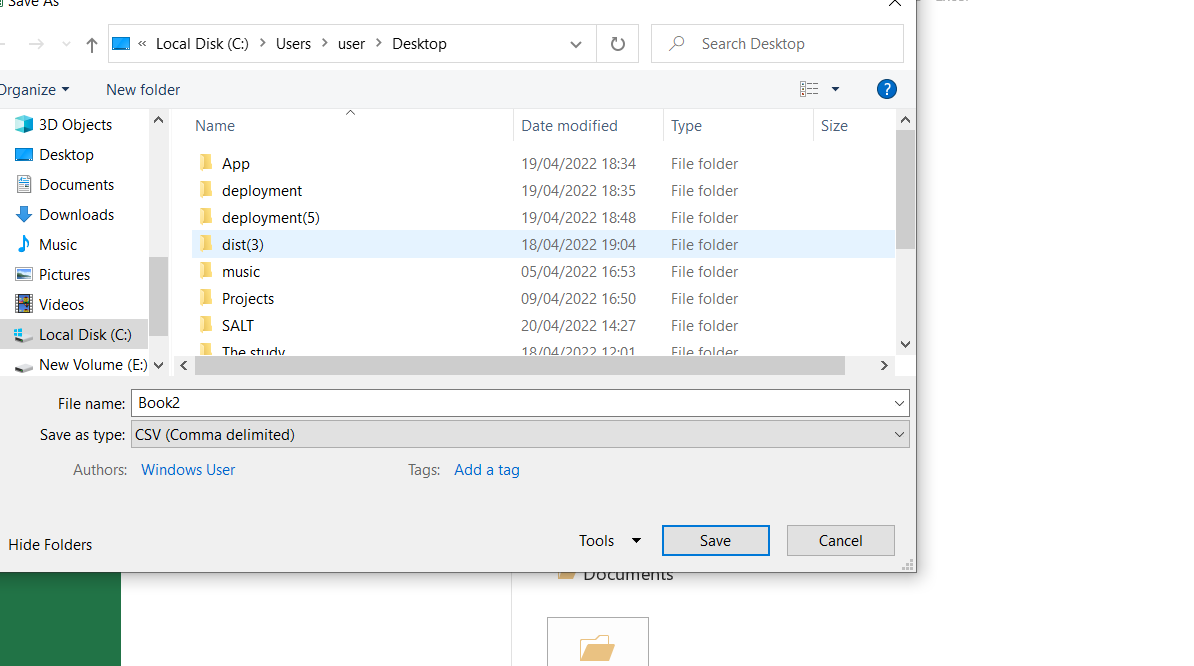Click Add a tag link
Screen dimensions: 1194x666
click(486, 470)
